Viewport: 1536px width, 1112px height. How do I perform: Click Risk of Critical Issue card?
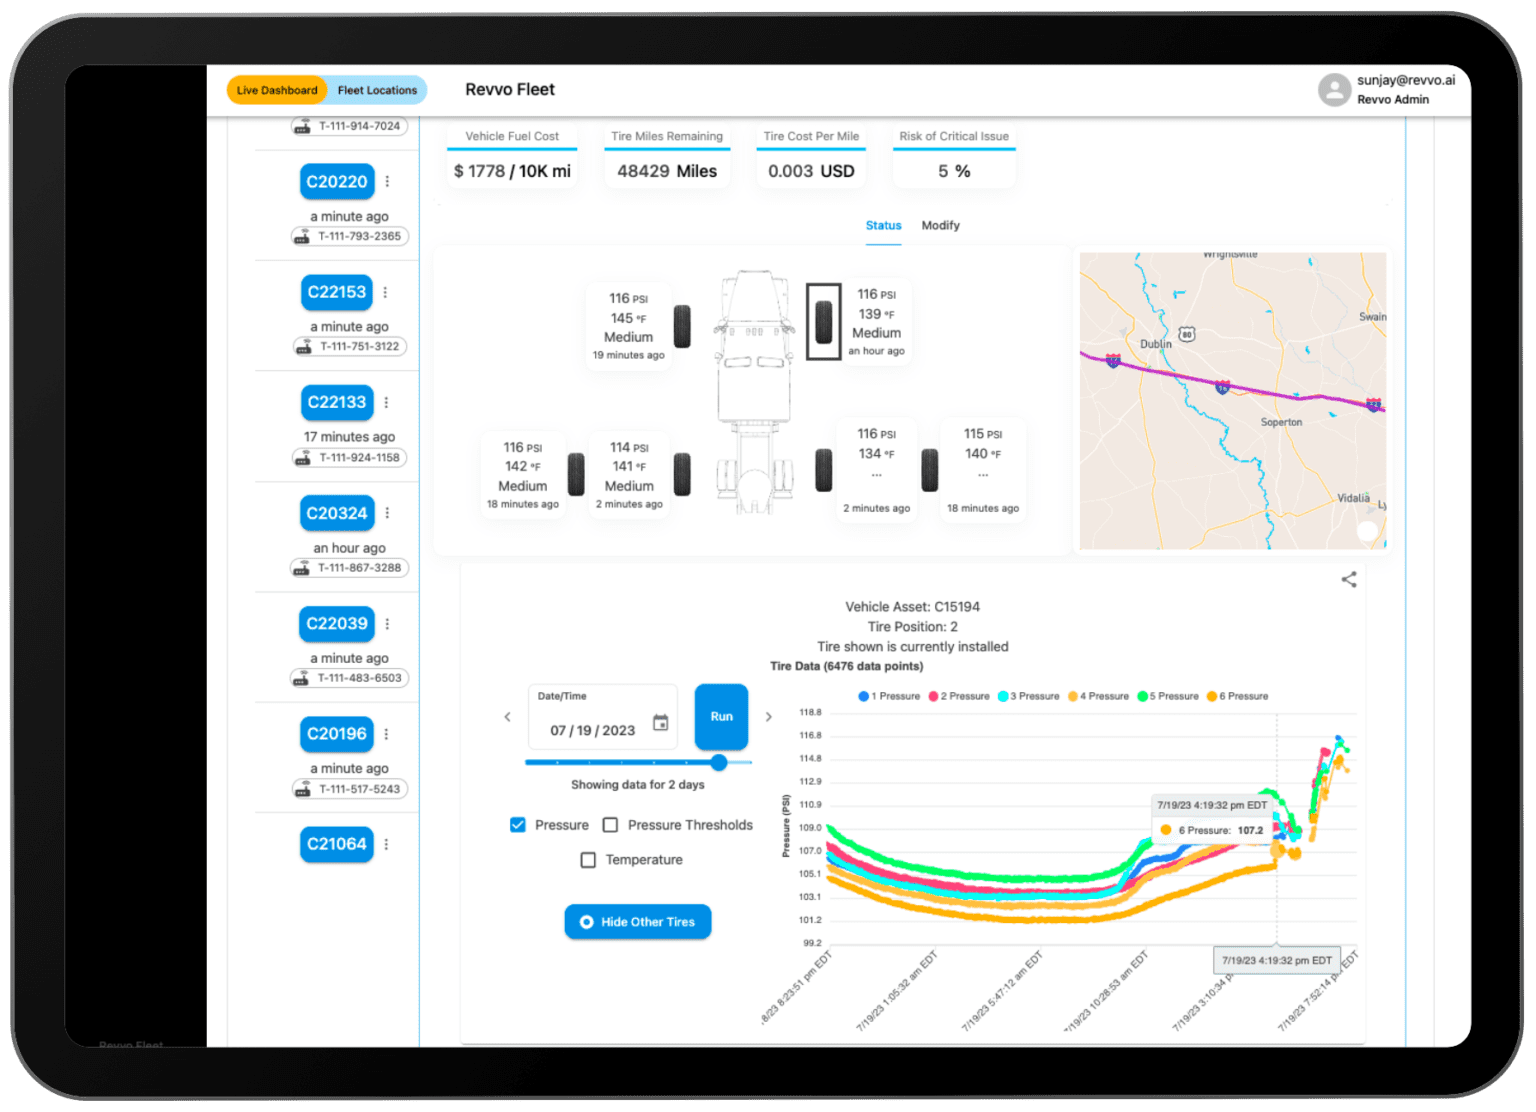pos(954,156)
